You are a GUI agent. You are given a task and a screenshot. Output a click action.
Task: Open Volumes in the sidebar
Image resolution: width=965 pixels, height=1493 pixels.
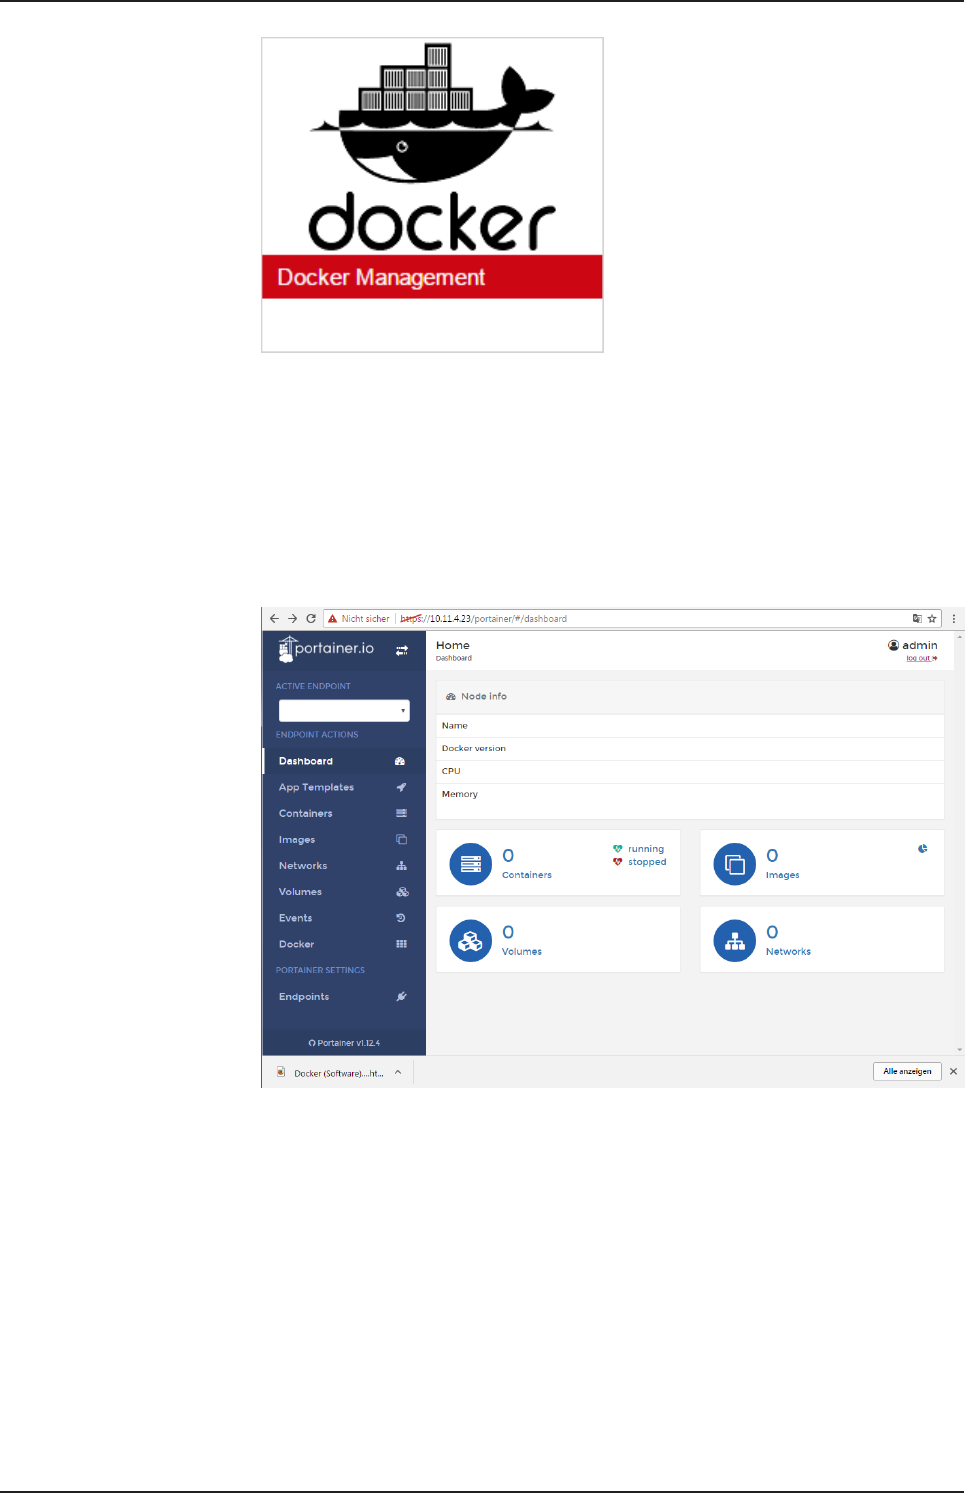(344, 891)
